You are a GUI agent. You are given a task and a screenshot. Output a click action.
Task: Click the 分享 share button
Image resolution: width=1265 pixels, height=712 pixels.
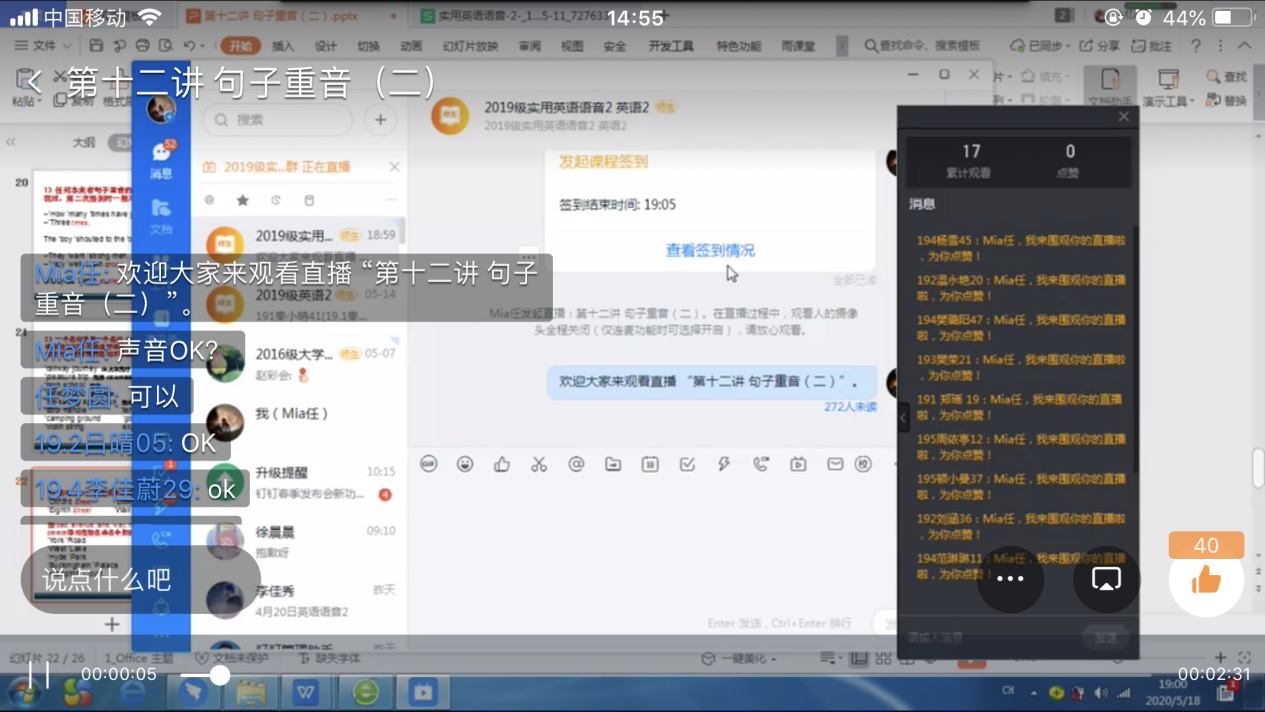1100,46
